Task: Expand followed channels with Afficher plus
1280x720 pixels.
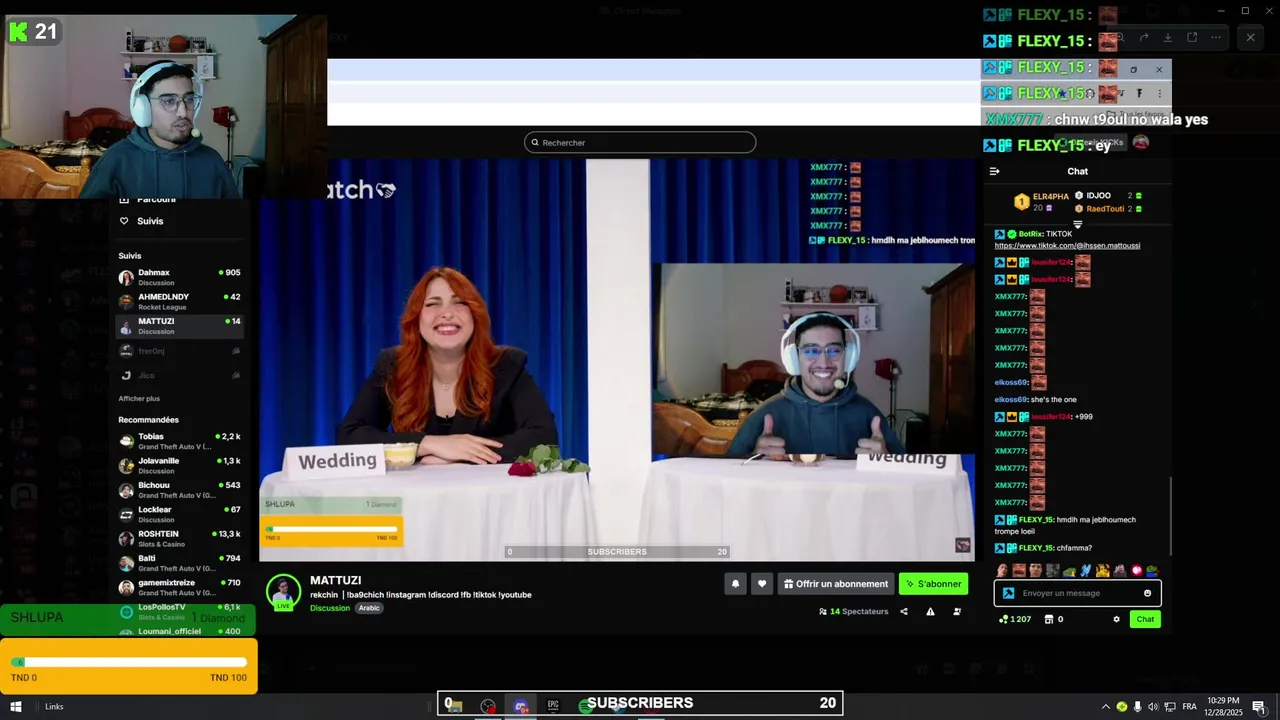Action: [x=139, y=399]
